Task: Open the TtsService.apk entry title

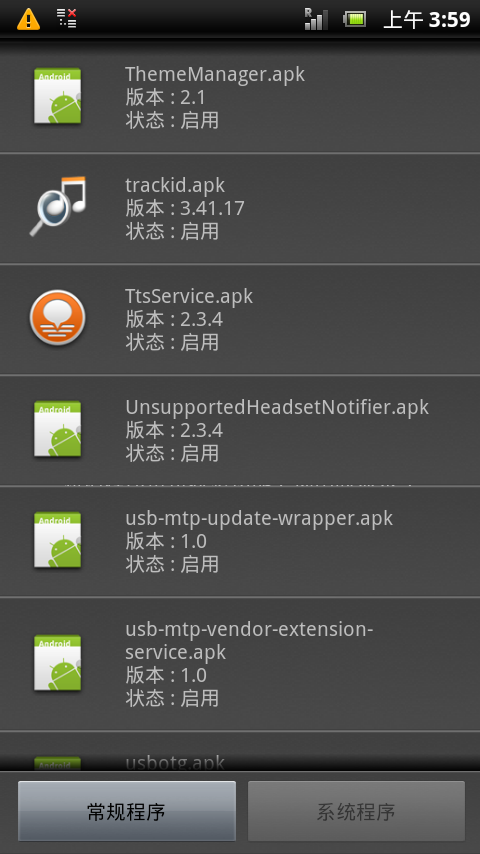Action: tap(189, 296)
